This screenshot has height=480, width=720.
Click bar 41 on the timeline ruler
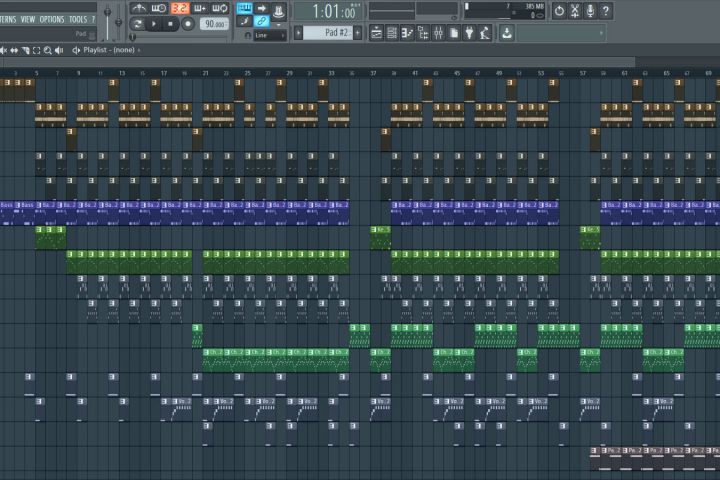[x=415, y=73]
